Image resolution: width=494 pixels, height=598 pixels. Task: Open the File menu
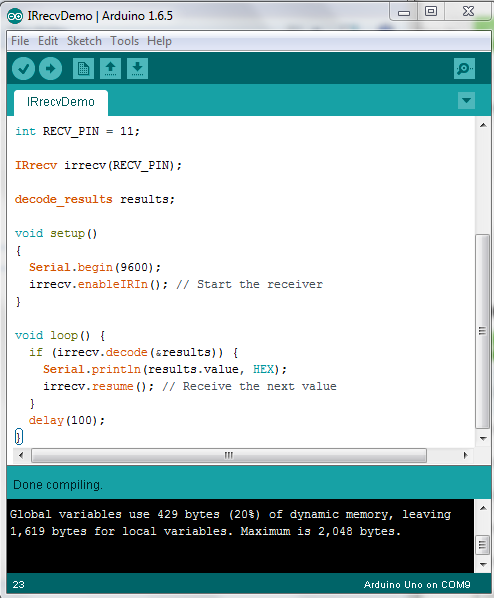(20, 41)
